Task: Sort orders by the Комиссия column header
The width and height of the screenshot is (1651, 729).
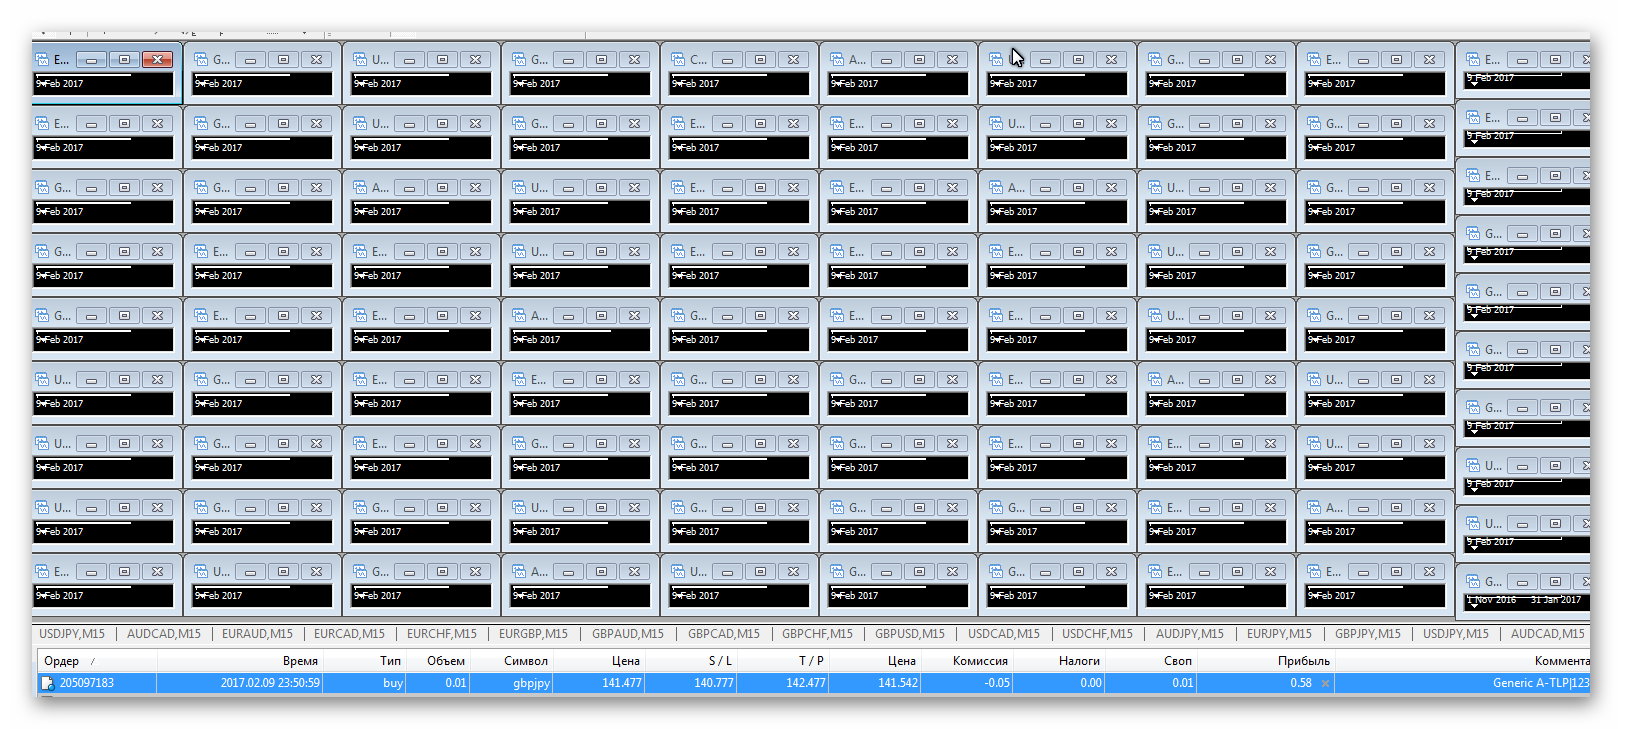Action: [966, 661]
